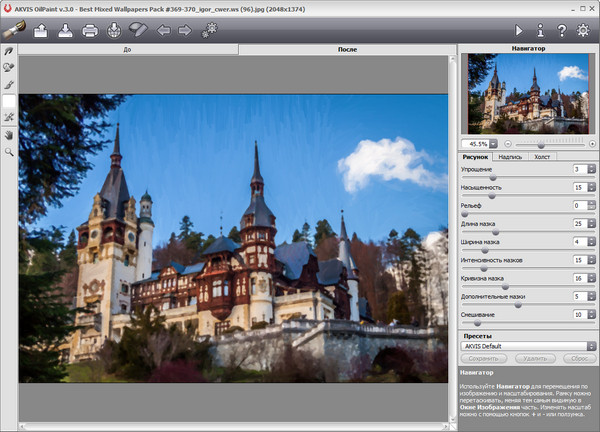Undo the last action with left arrow
Image resolution: width=600 pixels, height=432 pixels.
(163, 30)
